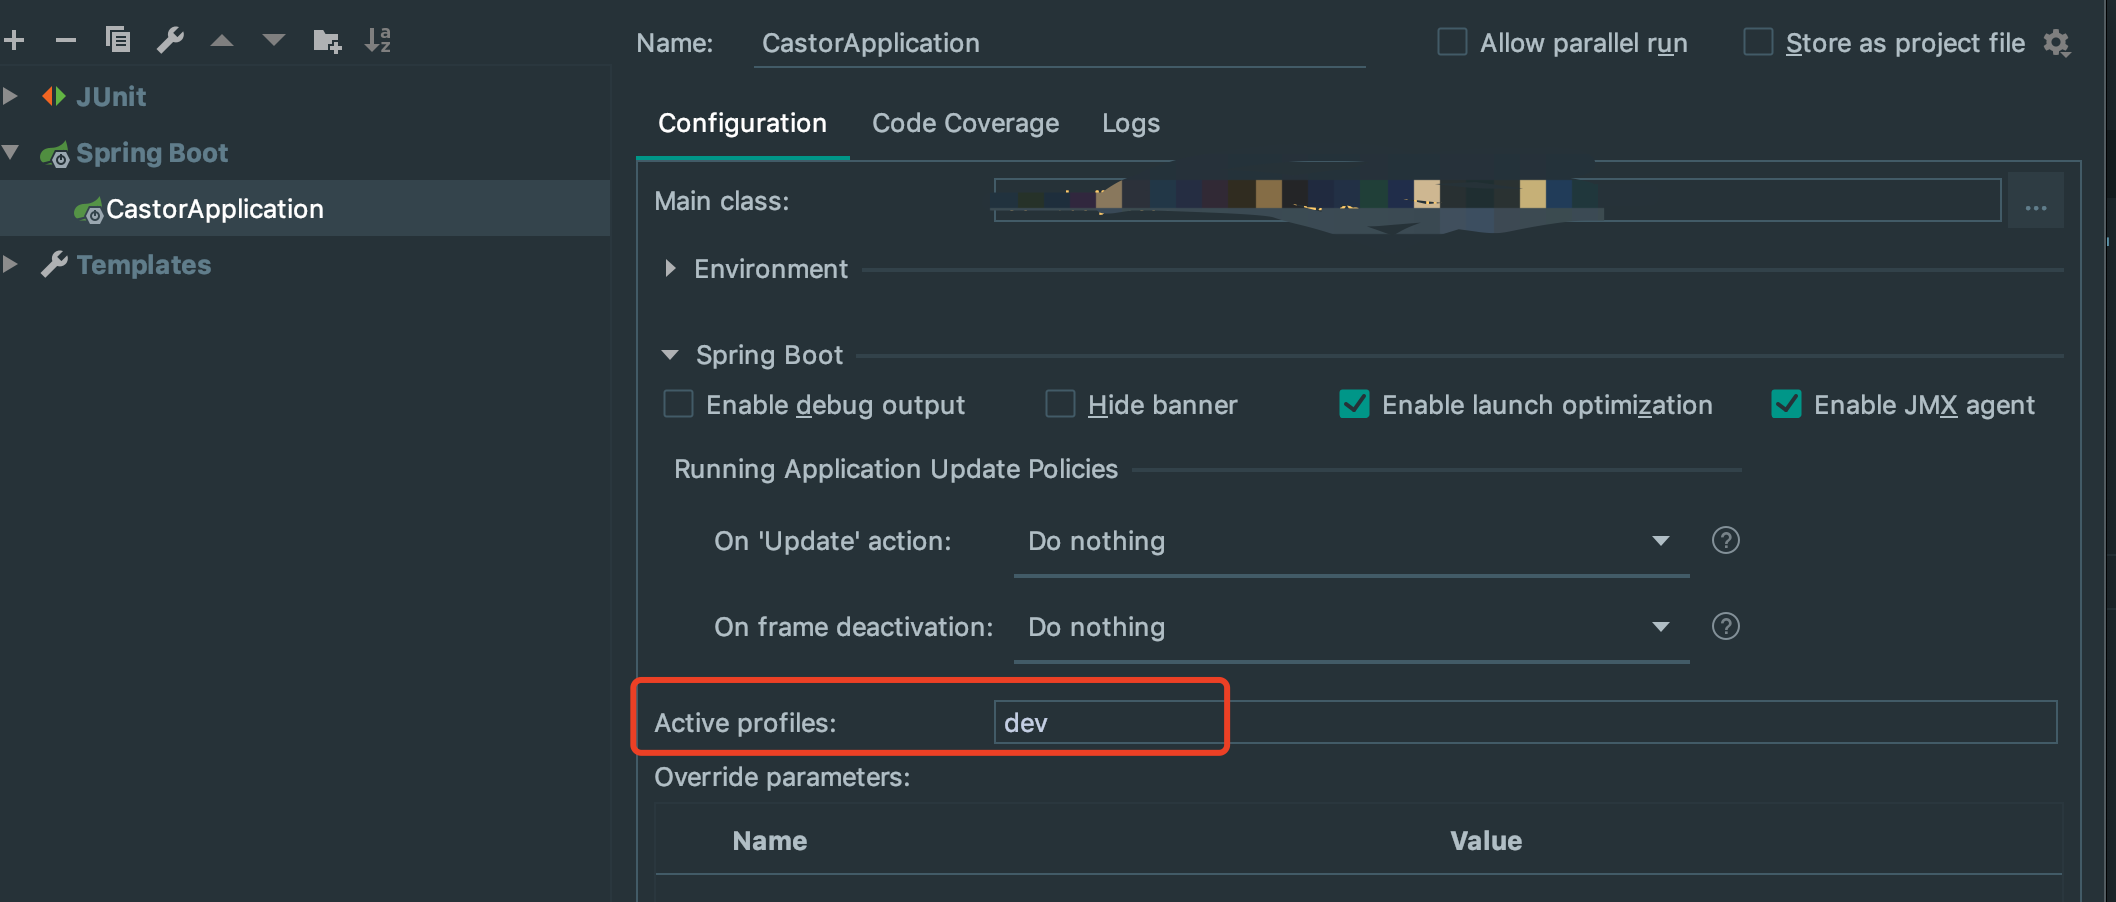Viewport: 2116px width, 902px height.
Task: Open help for 'Update' action policy
Action: click(x=1725, y=540)
